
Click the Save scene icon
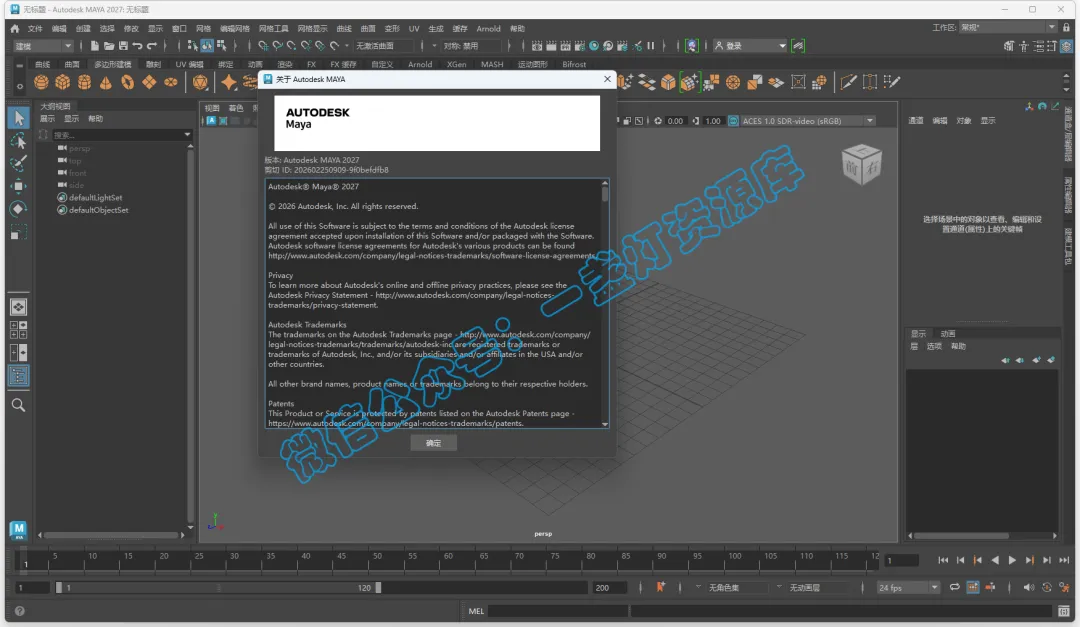pos(123,46)
